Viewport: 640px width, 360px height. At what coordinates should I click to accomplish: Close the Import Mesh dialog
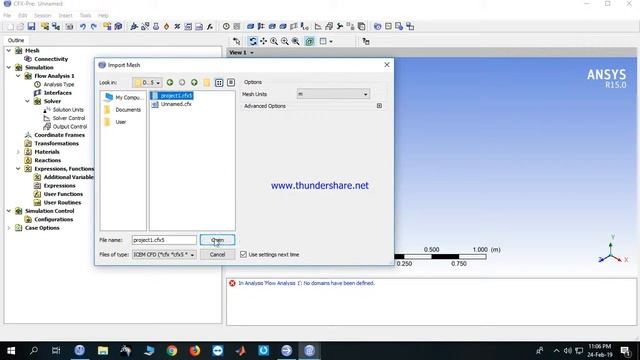(x=387, y=65)
